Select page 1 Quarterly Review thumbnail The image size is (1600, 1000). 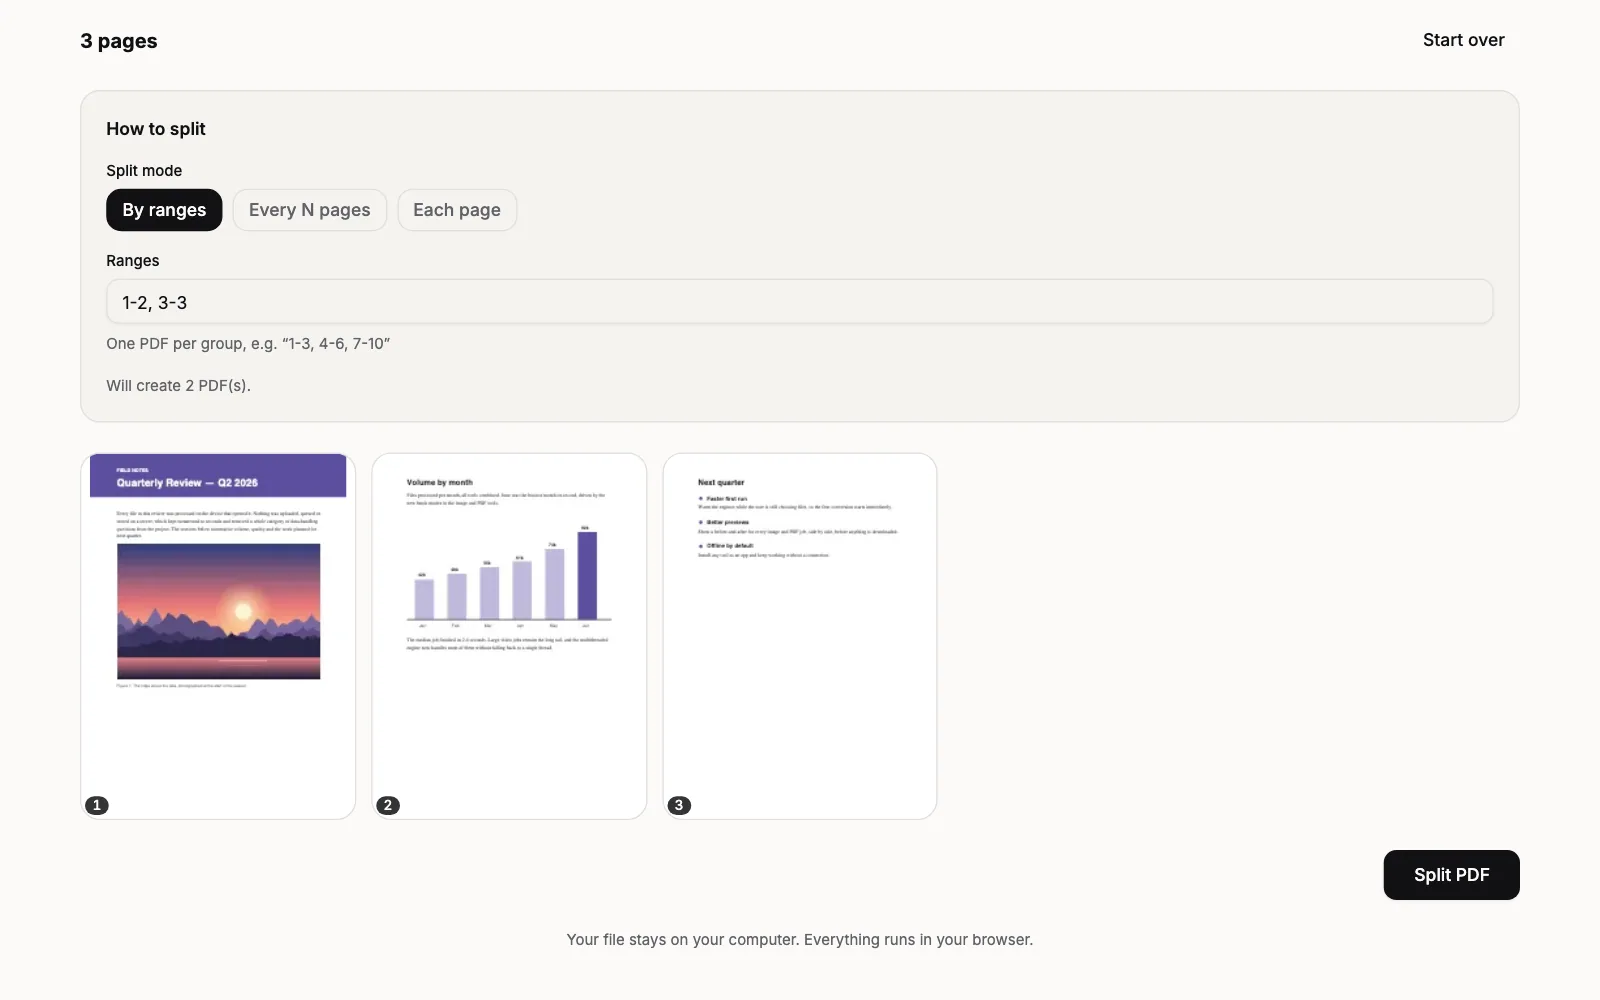coord(218,636)
